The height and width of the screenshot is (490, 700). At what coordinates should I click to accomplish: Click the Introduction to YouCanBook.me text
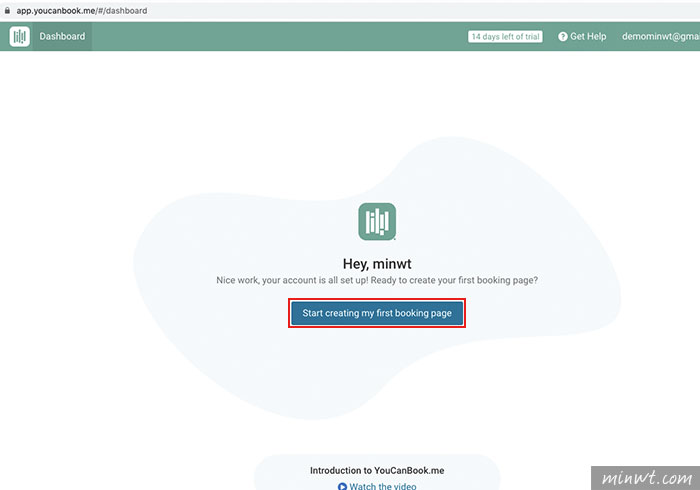[377, 470]
